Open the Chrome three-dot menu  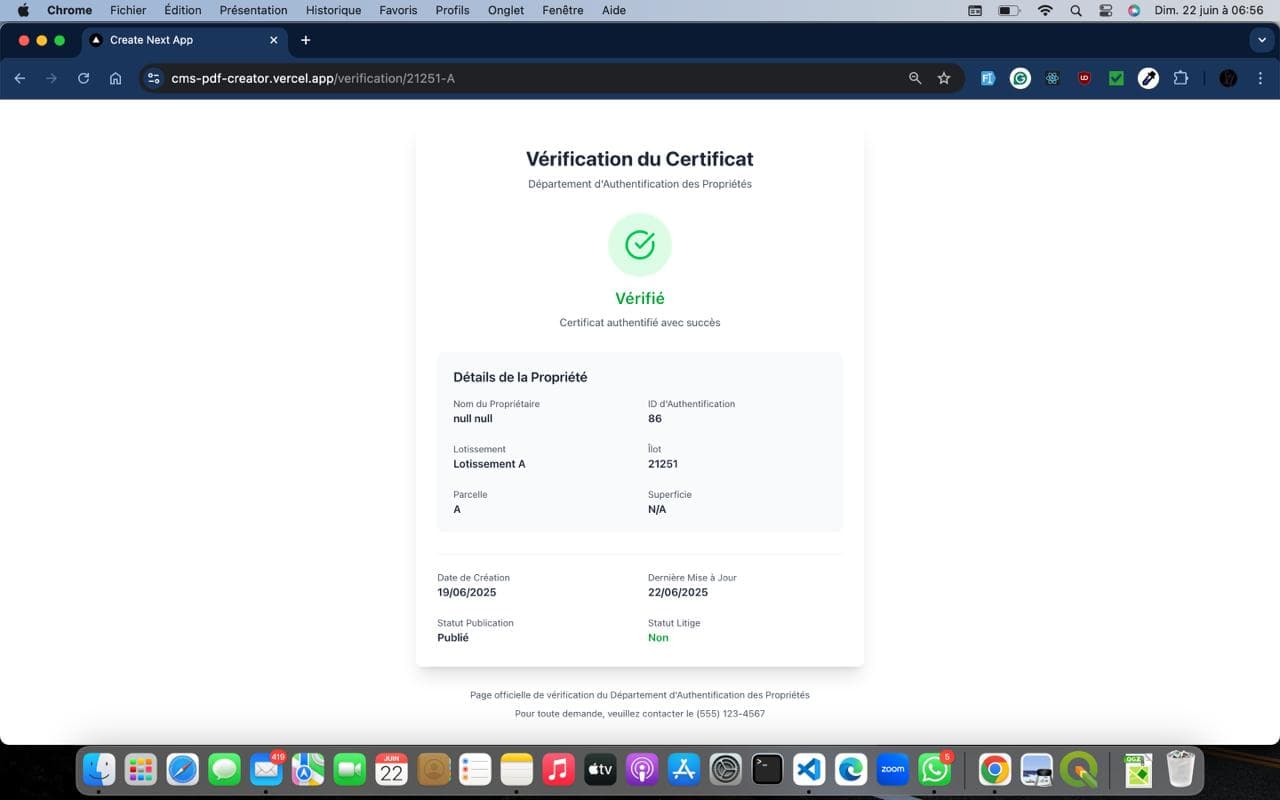coord(1260,78)
